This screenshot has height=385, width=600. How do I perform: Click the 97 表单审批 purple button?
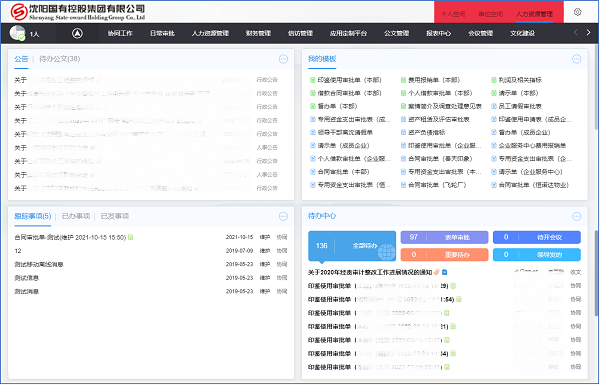click(x=444, y=237)
